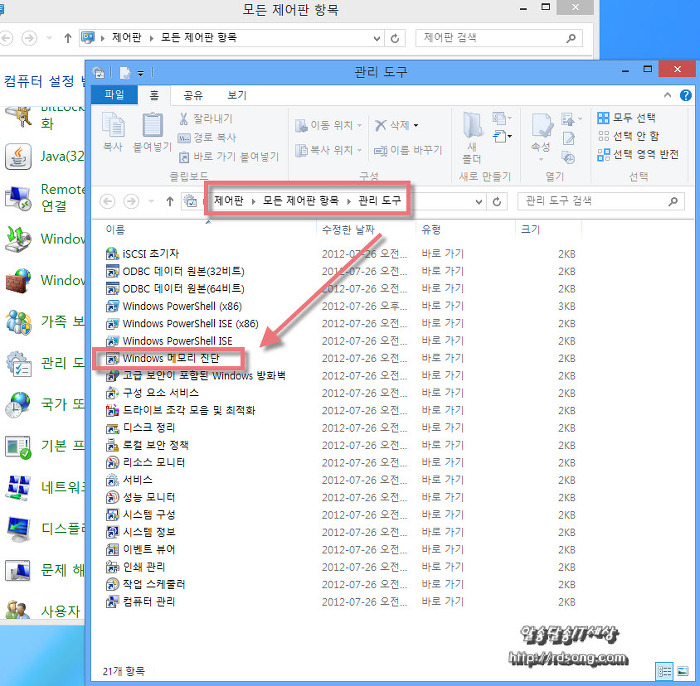Click 선택 영역 반전 to invert selection
This screenshot has width=700, height=686.
(x=637, y=154)
